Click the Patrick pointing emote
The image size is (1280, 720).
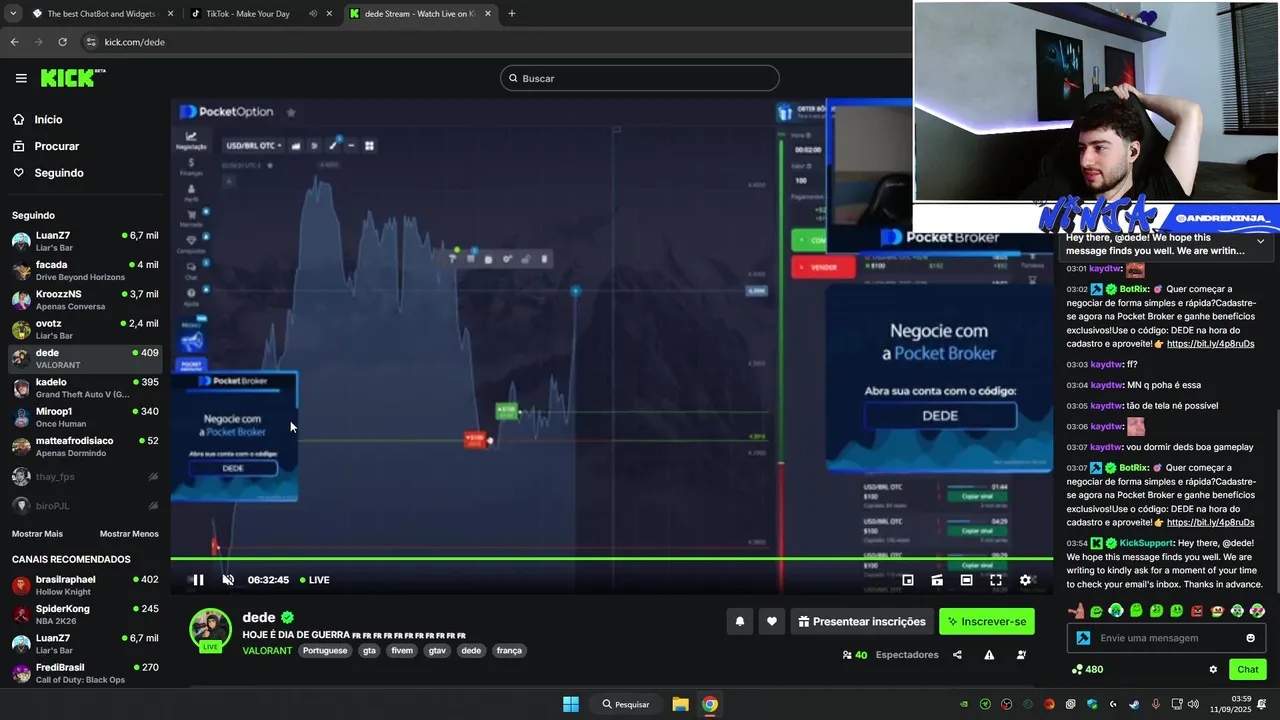1076,611
